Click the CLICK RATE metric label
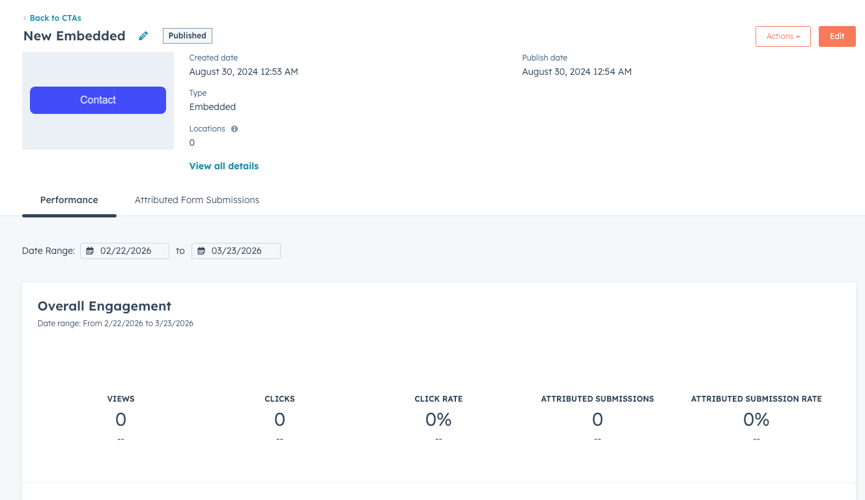Screen dimensions: 865x500 pyautogui.click(x=439, y=399)
